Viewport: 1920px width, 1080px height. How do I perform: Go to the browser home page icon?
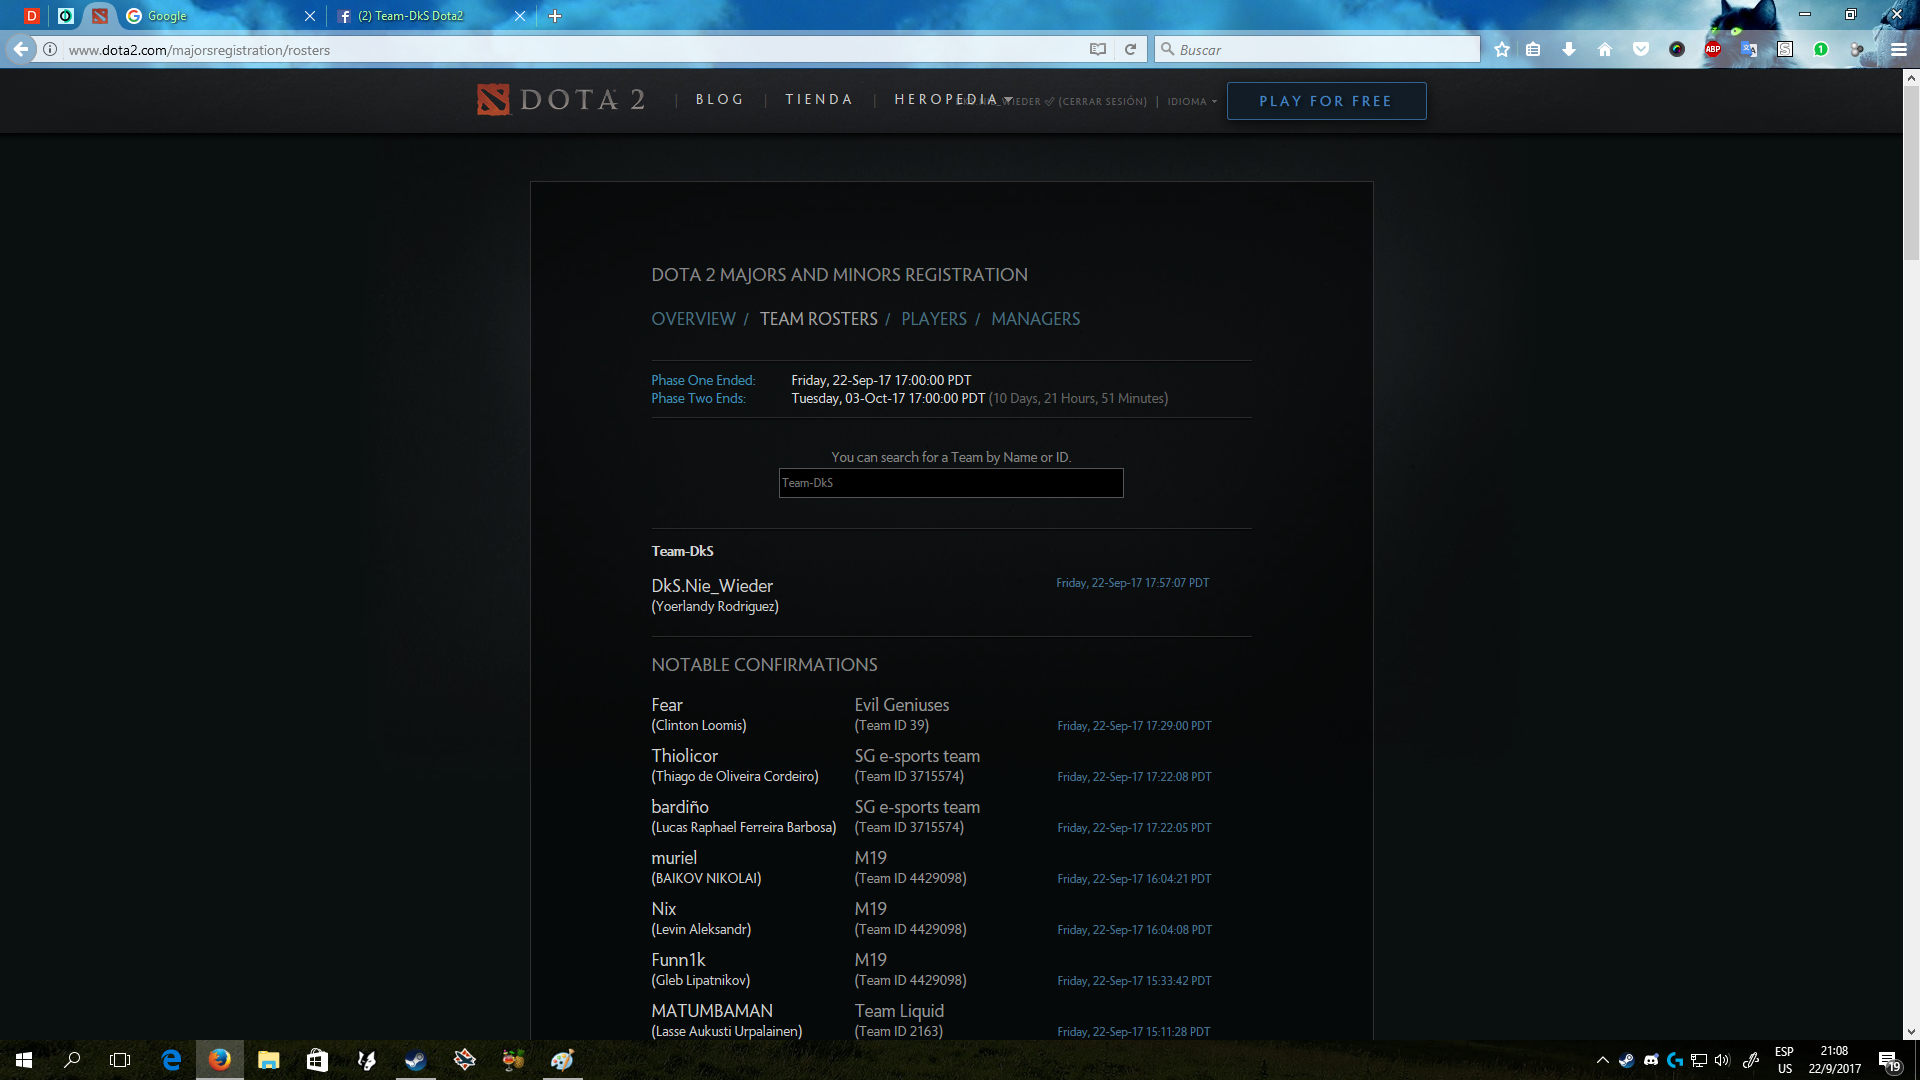(1605, 49)
